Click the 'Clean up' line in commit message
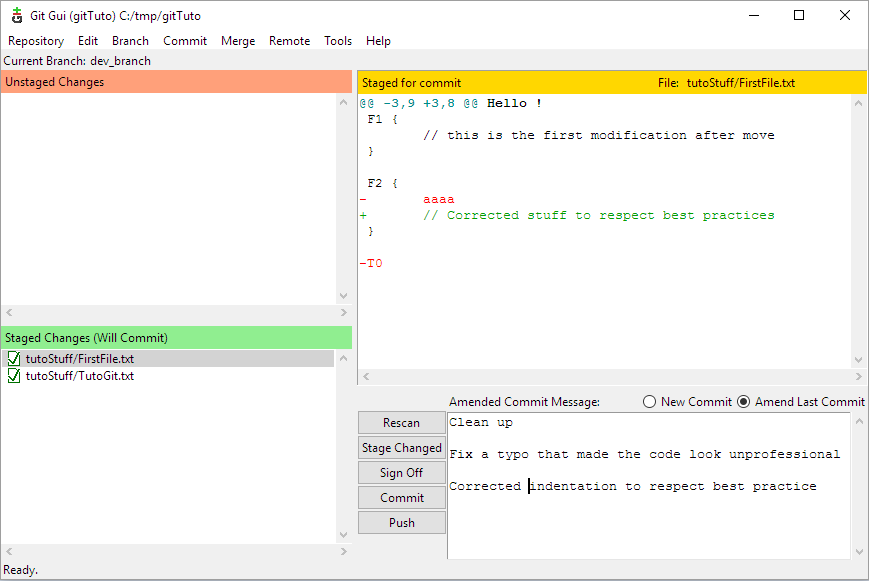869x581 pixels. pyautogui.click(x=480, y=422)
